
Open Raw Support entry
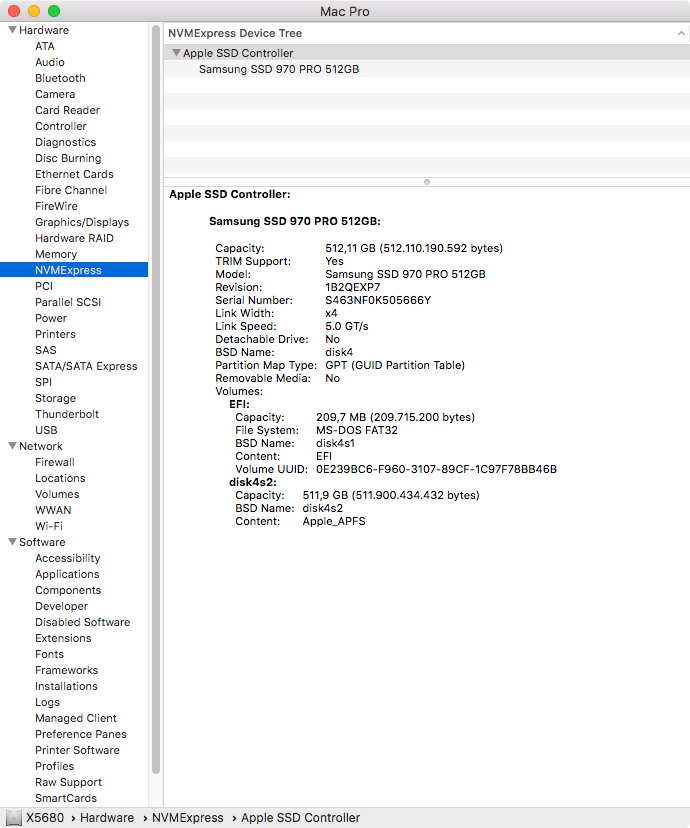pos(69,782)
